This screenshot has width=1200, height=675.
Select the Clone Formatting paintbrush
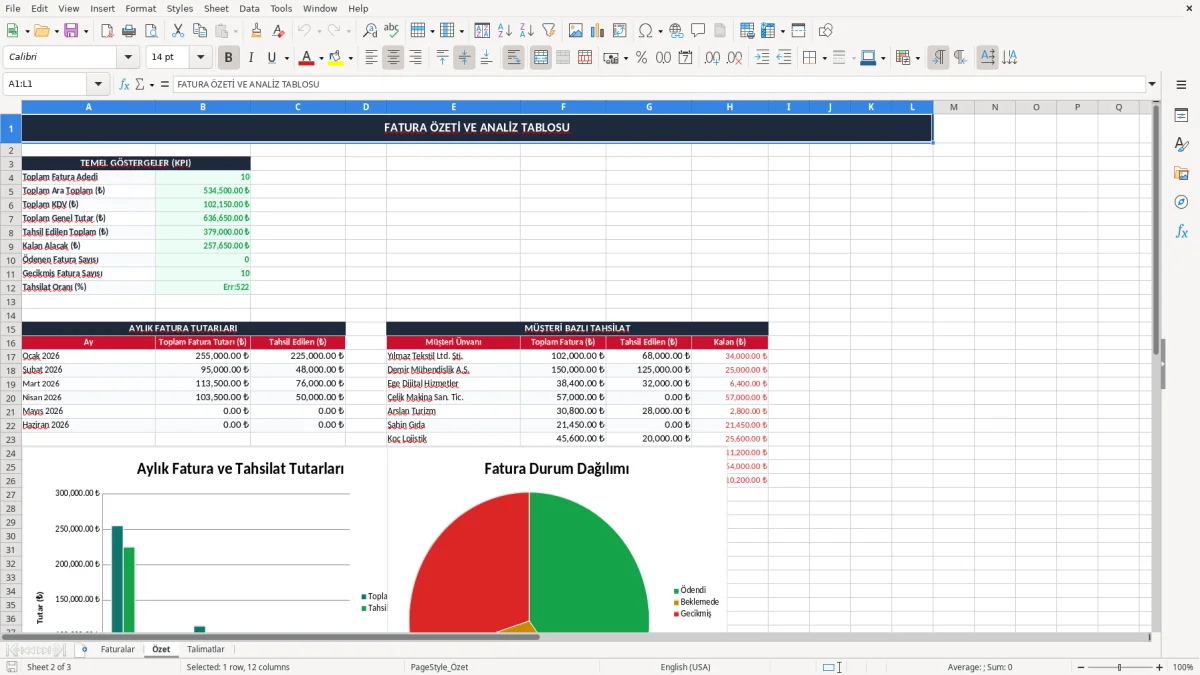click(256, 31)
